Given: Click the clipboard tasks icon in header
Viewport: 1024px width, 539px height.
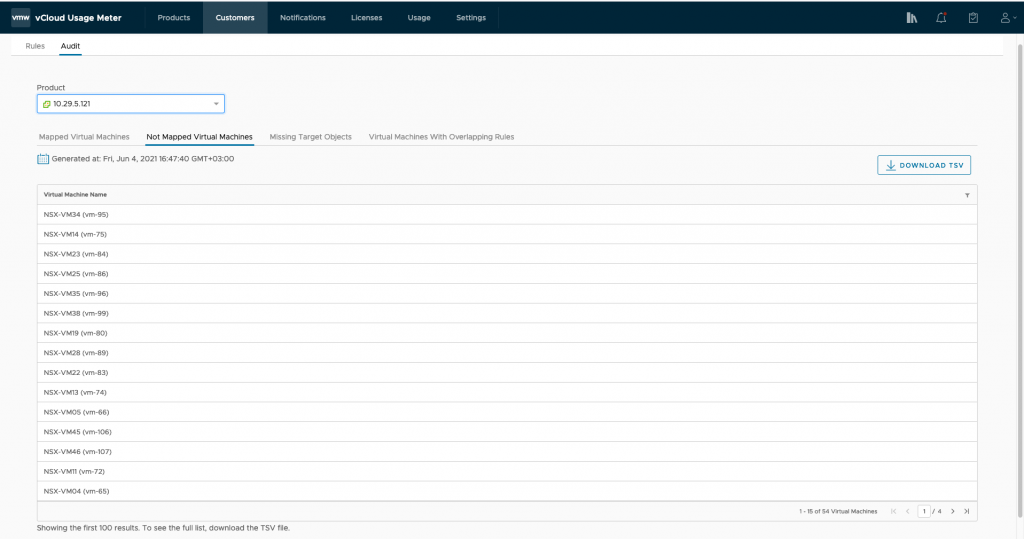Looking at the screenshot, I should pos(973,18).
